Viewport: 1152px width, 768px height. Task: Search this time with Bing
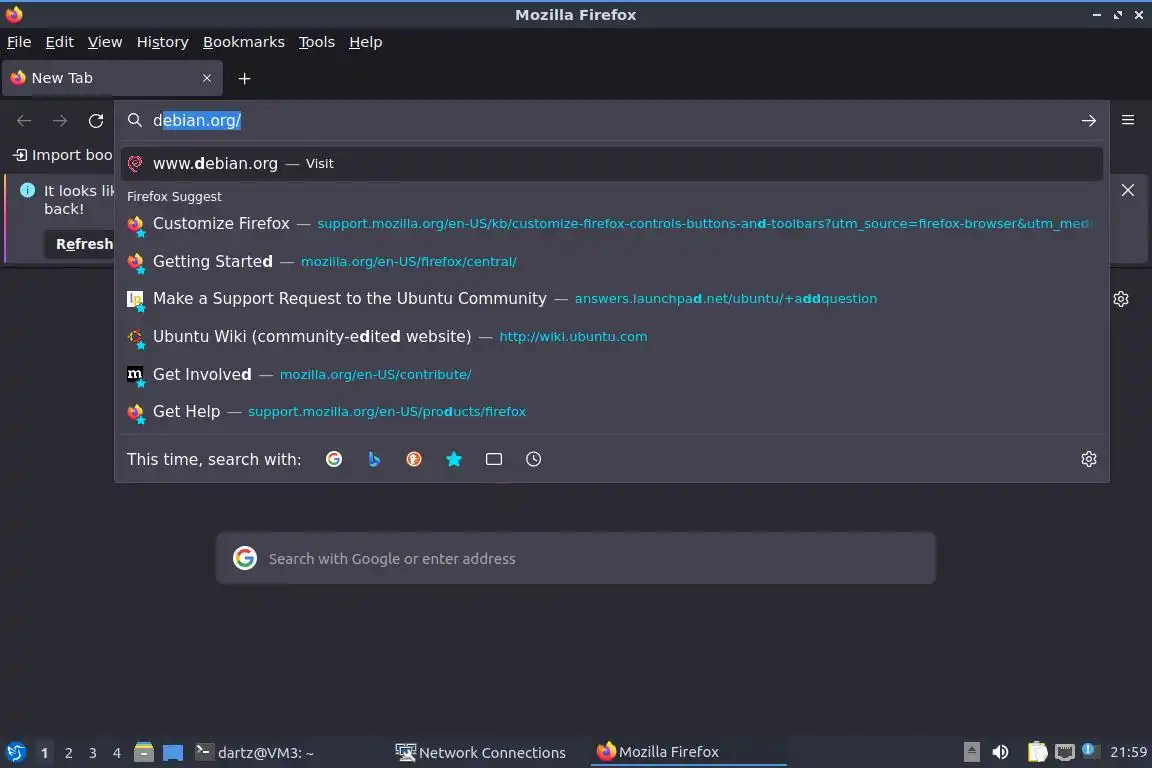point(374,459)
